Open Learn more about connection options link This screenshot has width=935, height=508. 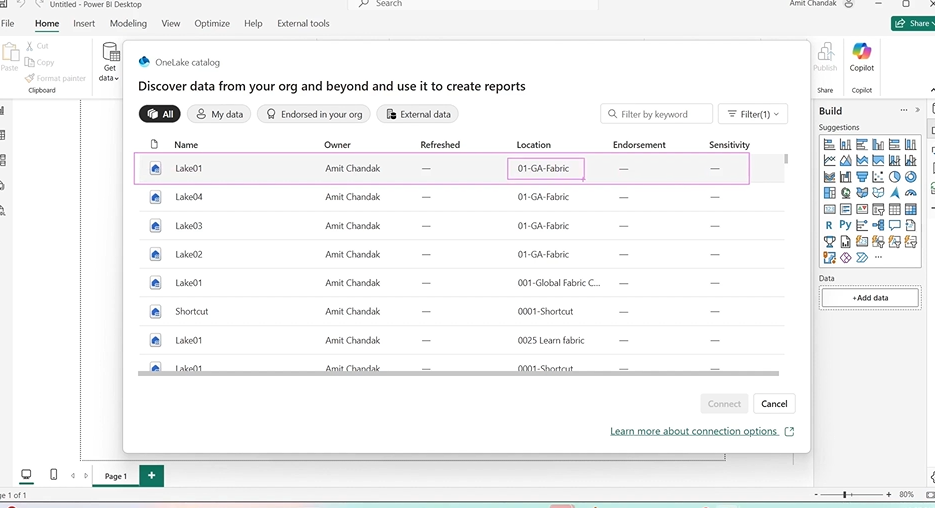pyautogui.click(x=702, y=431)
